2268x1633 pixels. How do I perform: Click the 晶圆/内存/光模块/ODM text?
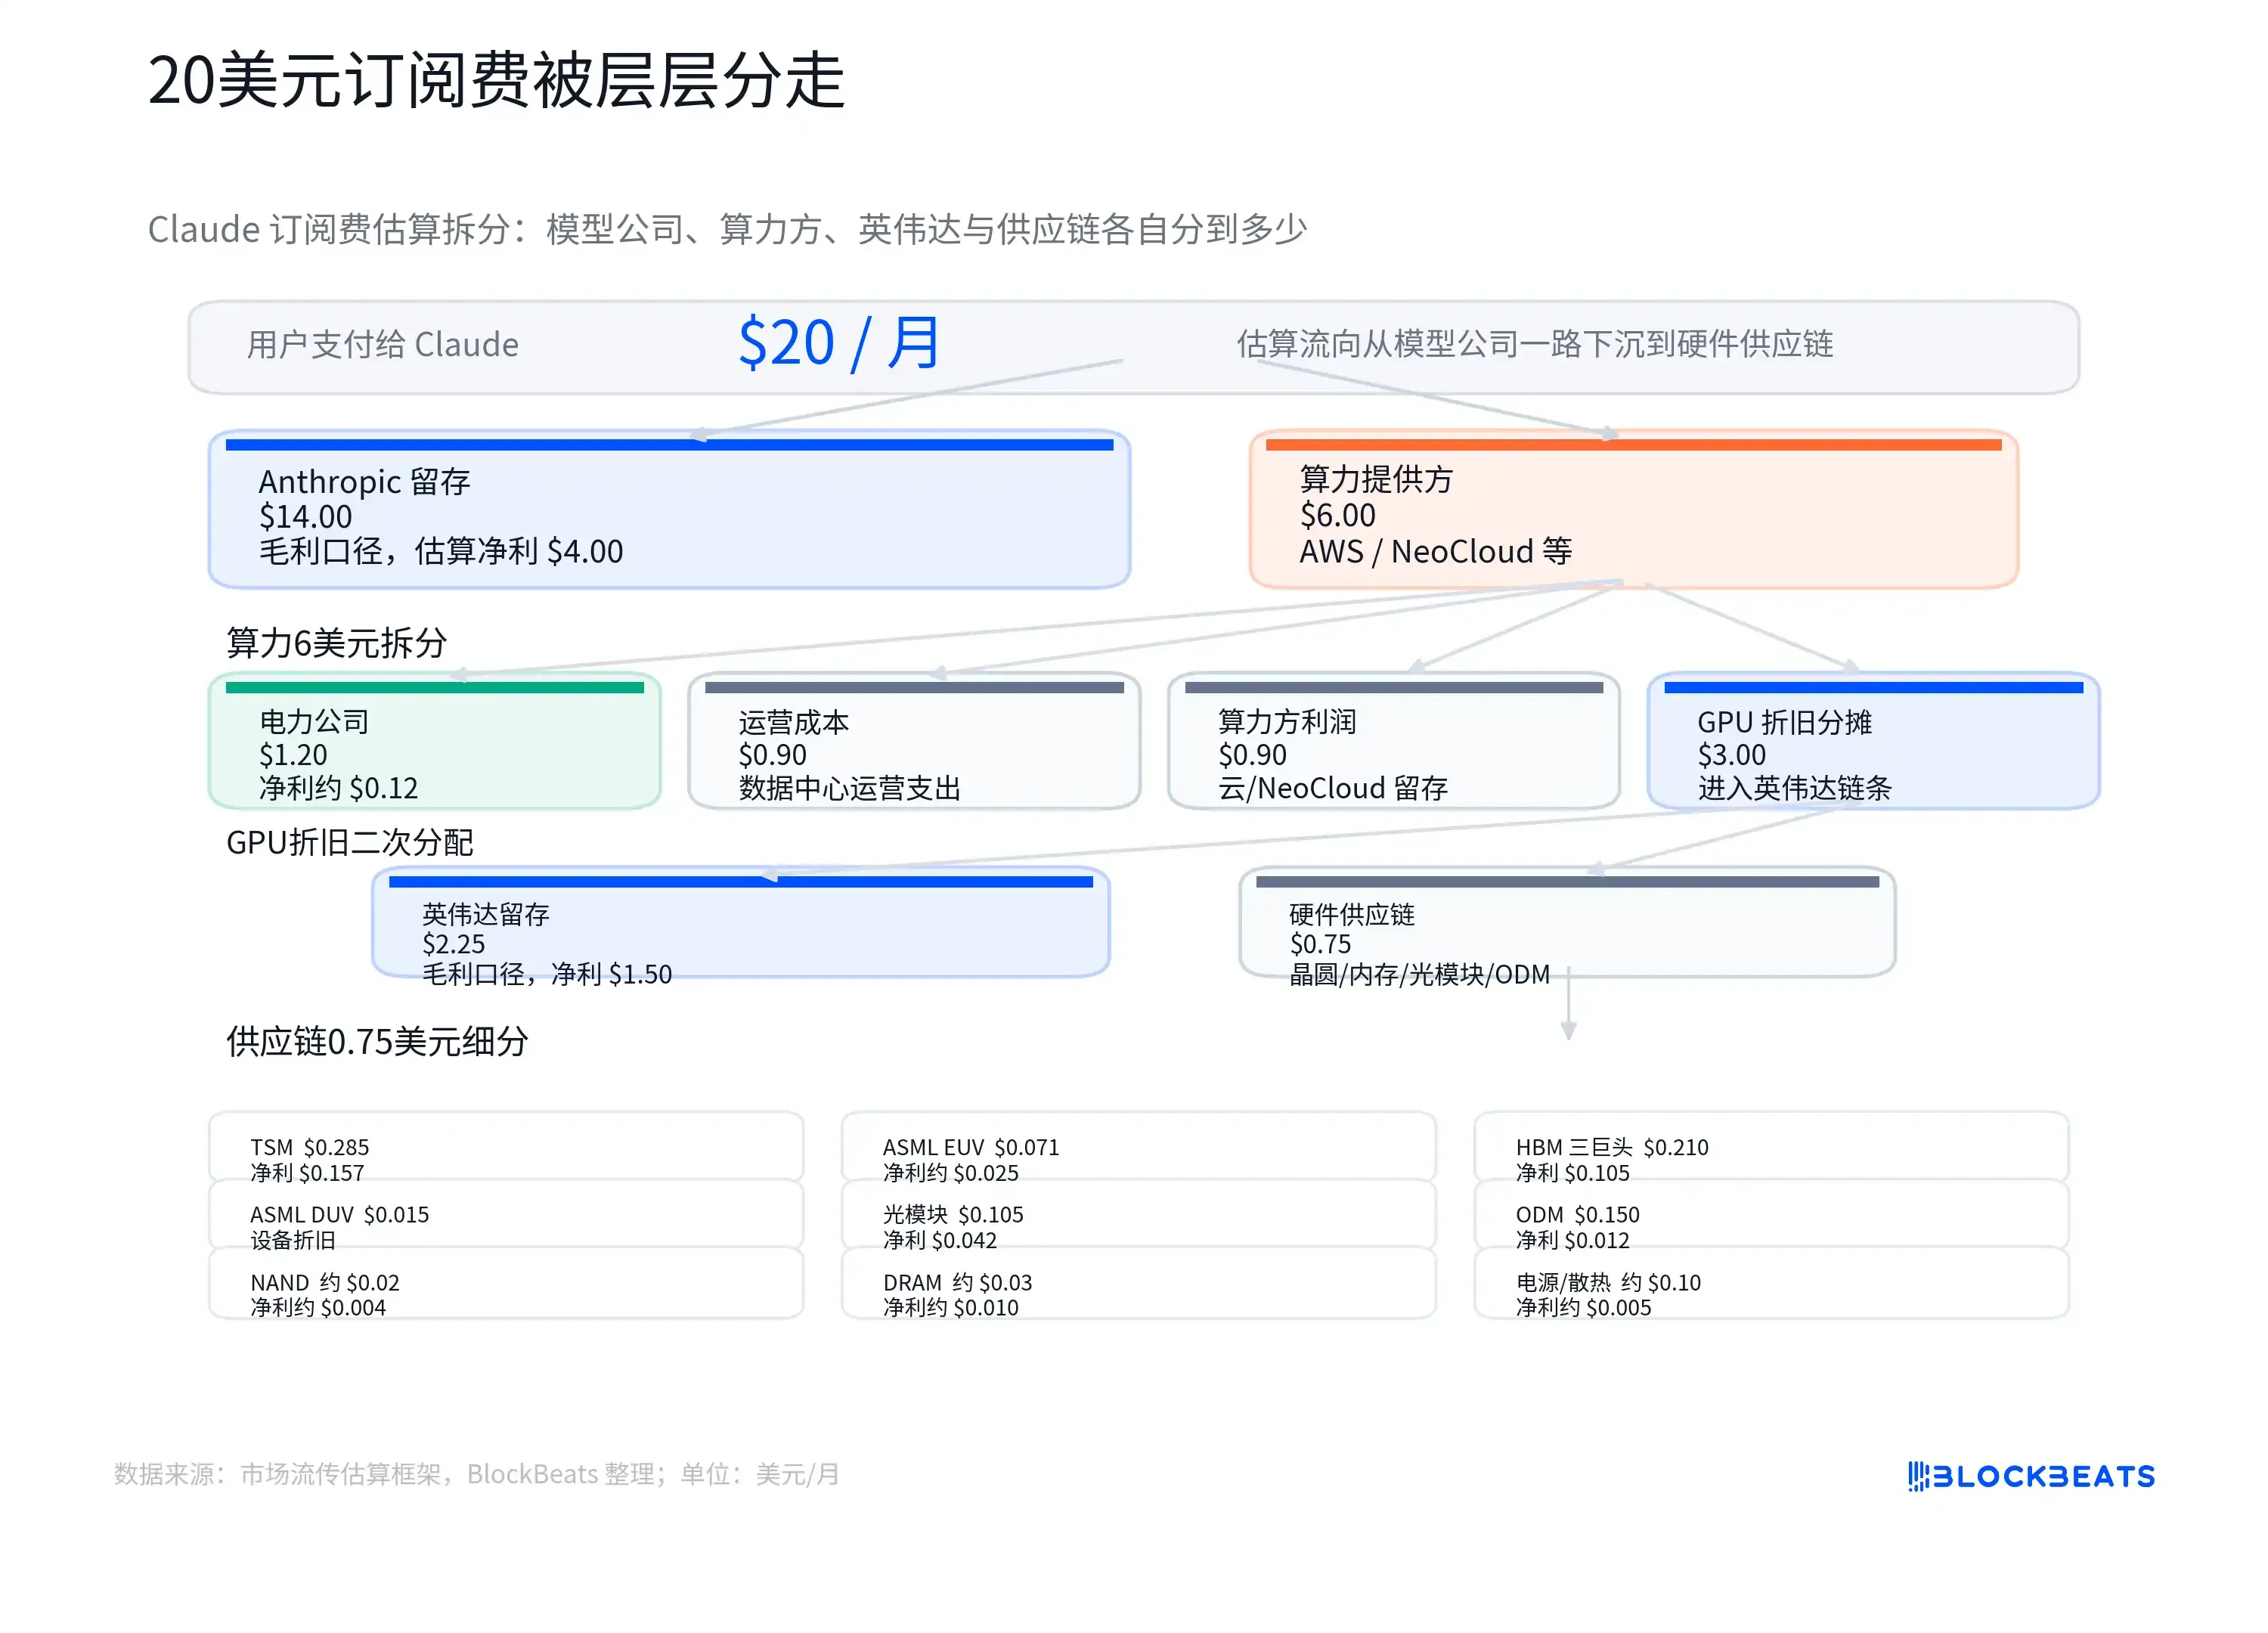1419,974
